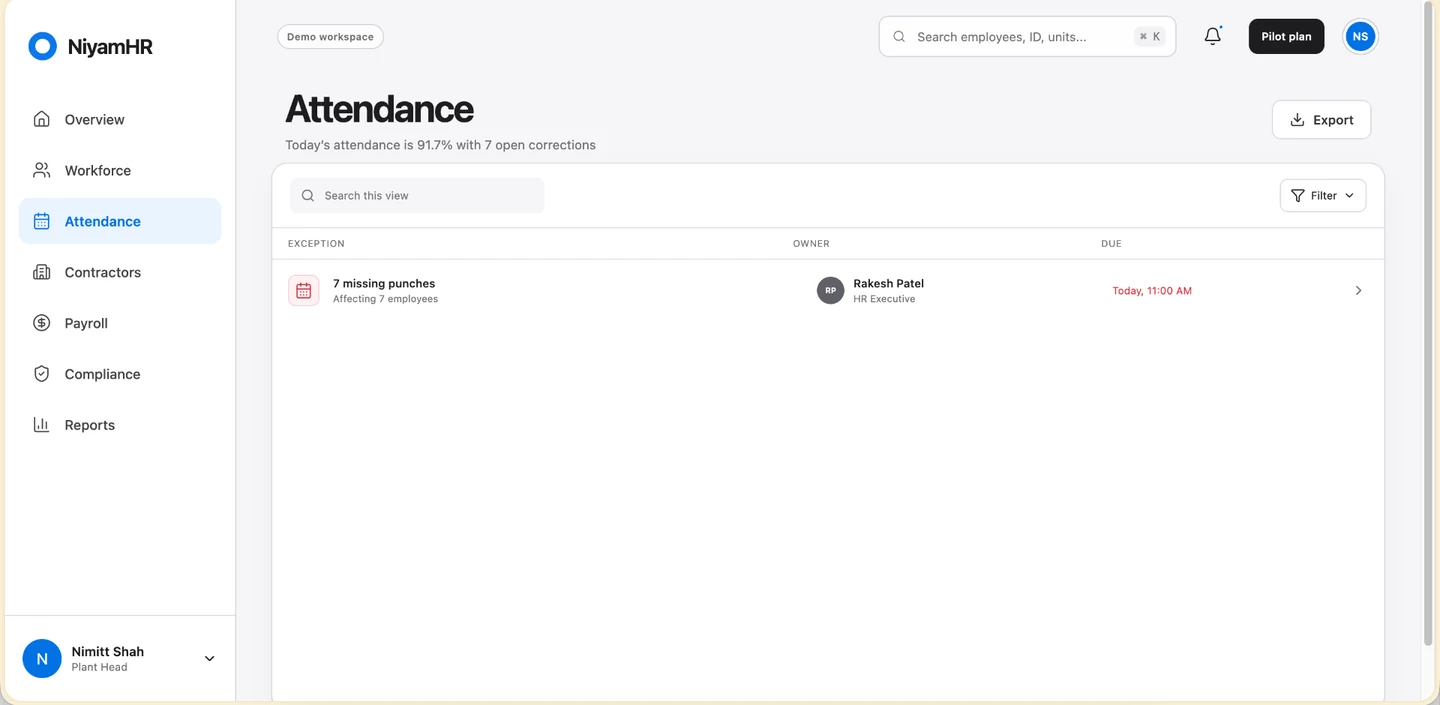Click the ⌘ K shortcut badge
This screenshot has width=1440, height=705.
click(1149, 37)
